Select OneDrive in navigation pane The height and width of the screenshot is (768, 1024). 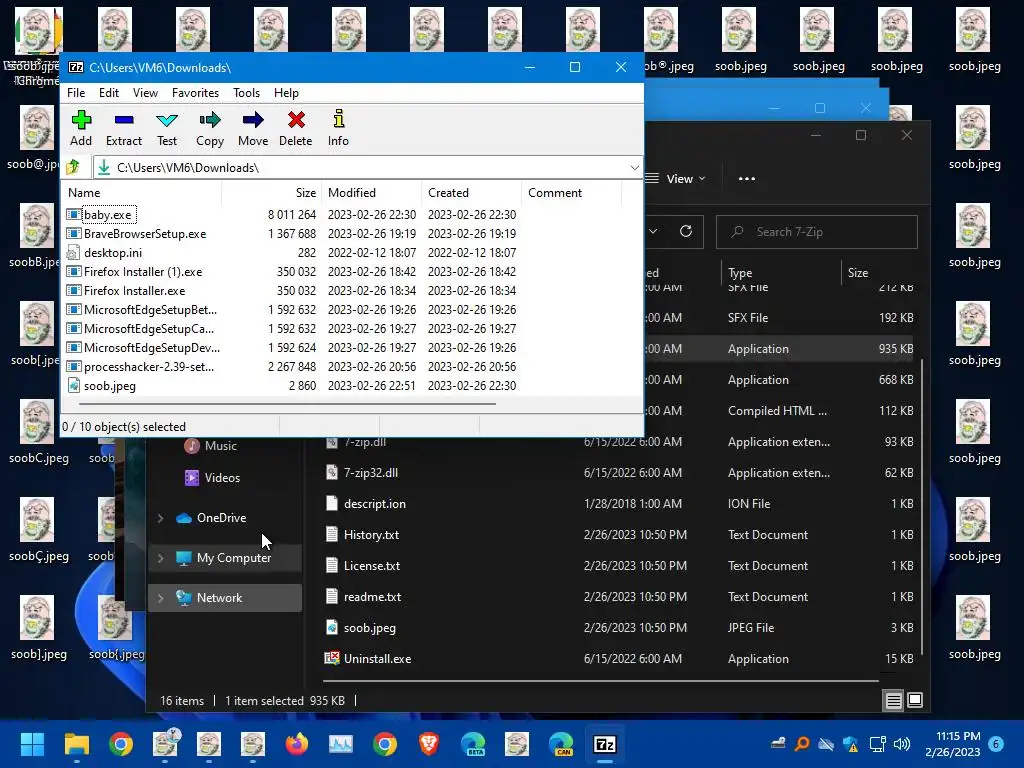pyautogui.click(x=221, y=518)
